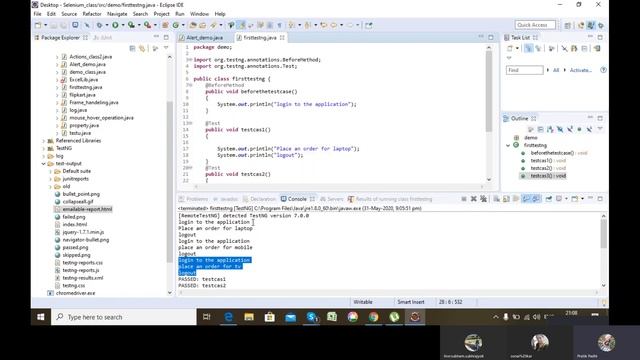Select emailable-report.html in Package Explorer
The height and width of the screenshot is (360, 640).
(x=87, y=209)
